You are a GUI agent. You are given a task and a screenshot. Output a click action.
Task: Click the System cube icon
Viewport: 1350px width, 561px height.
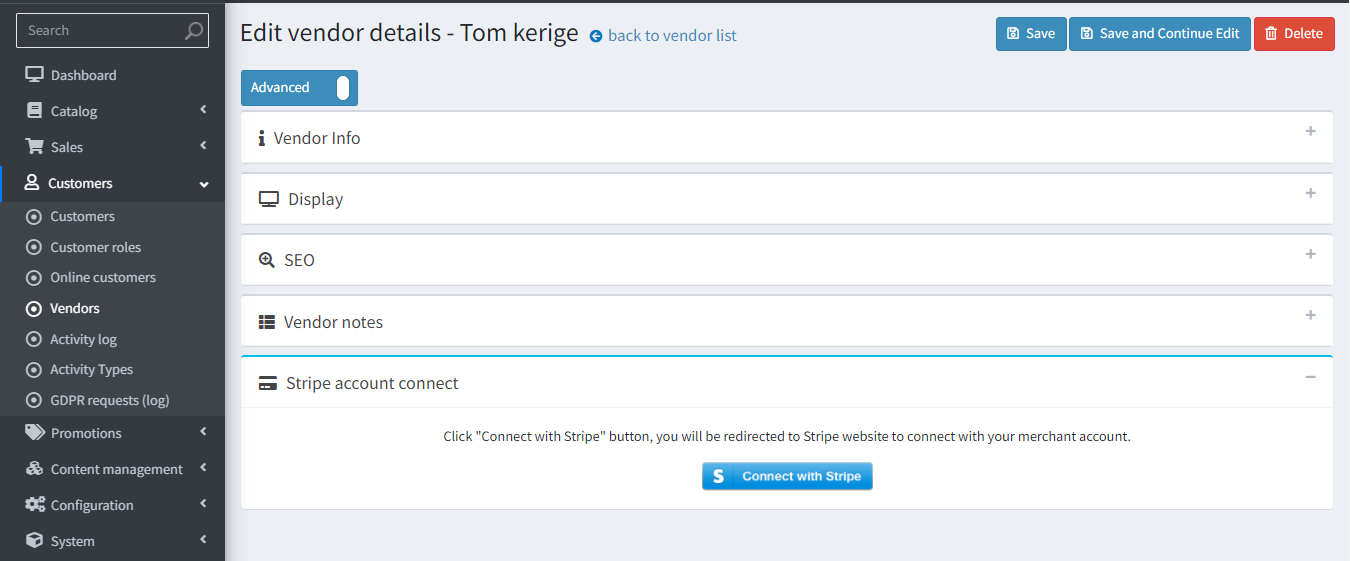(35, 540)
